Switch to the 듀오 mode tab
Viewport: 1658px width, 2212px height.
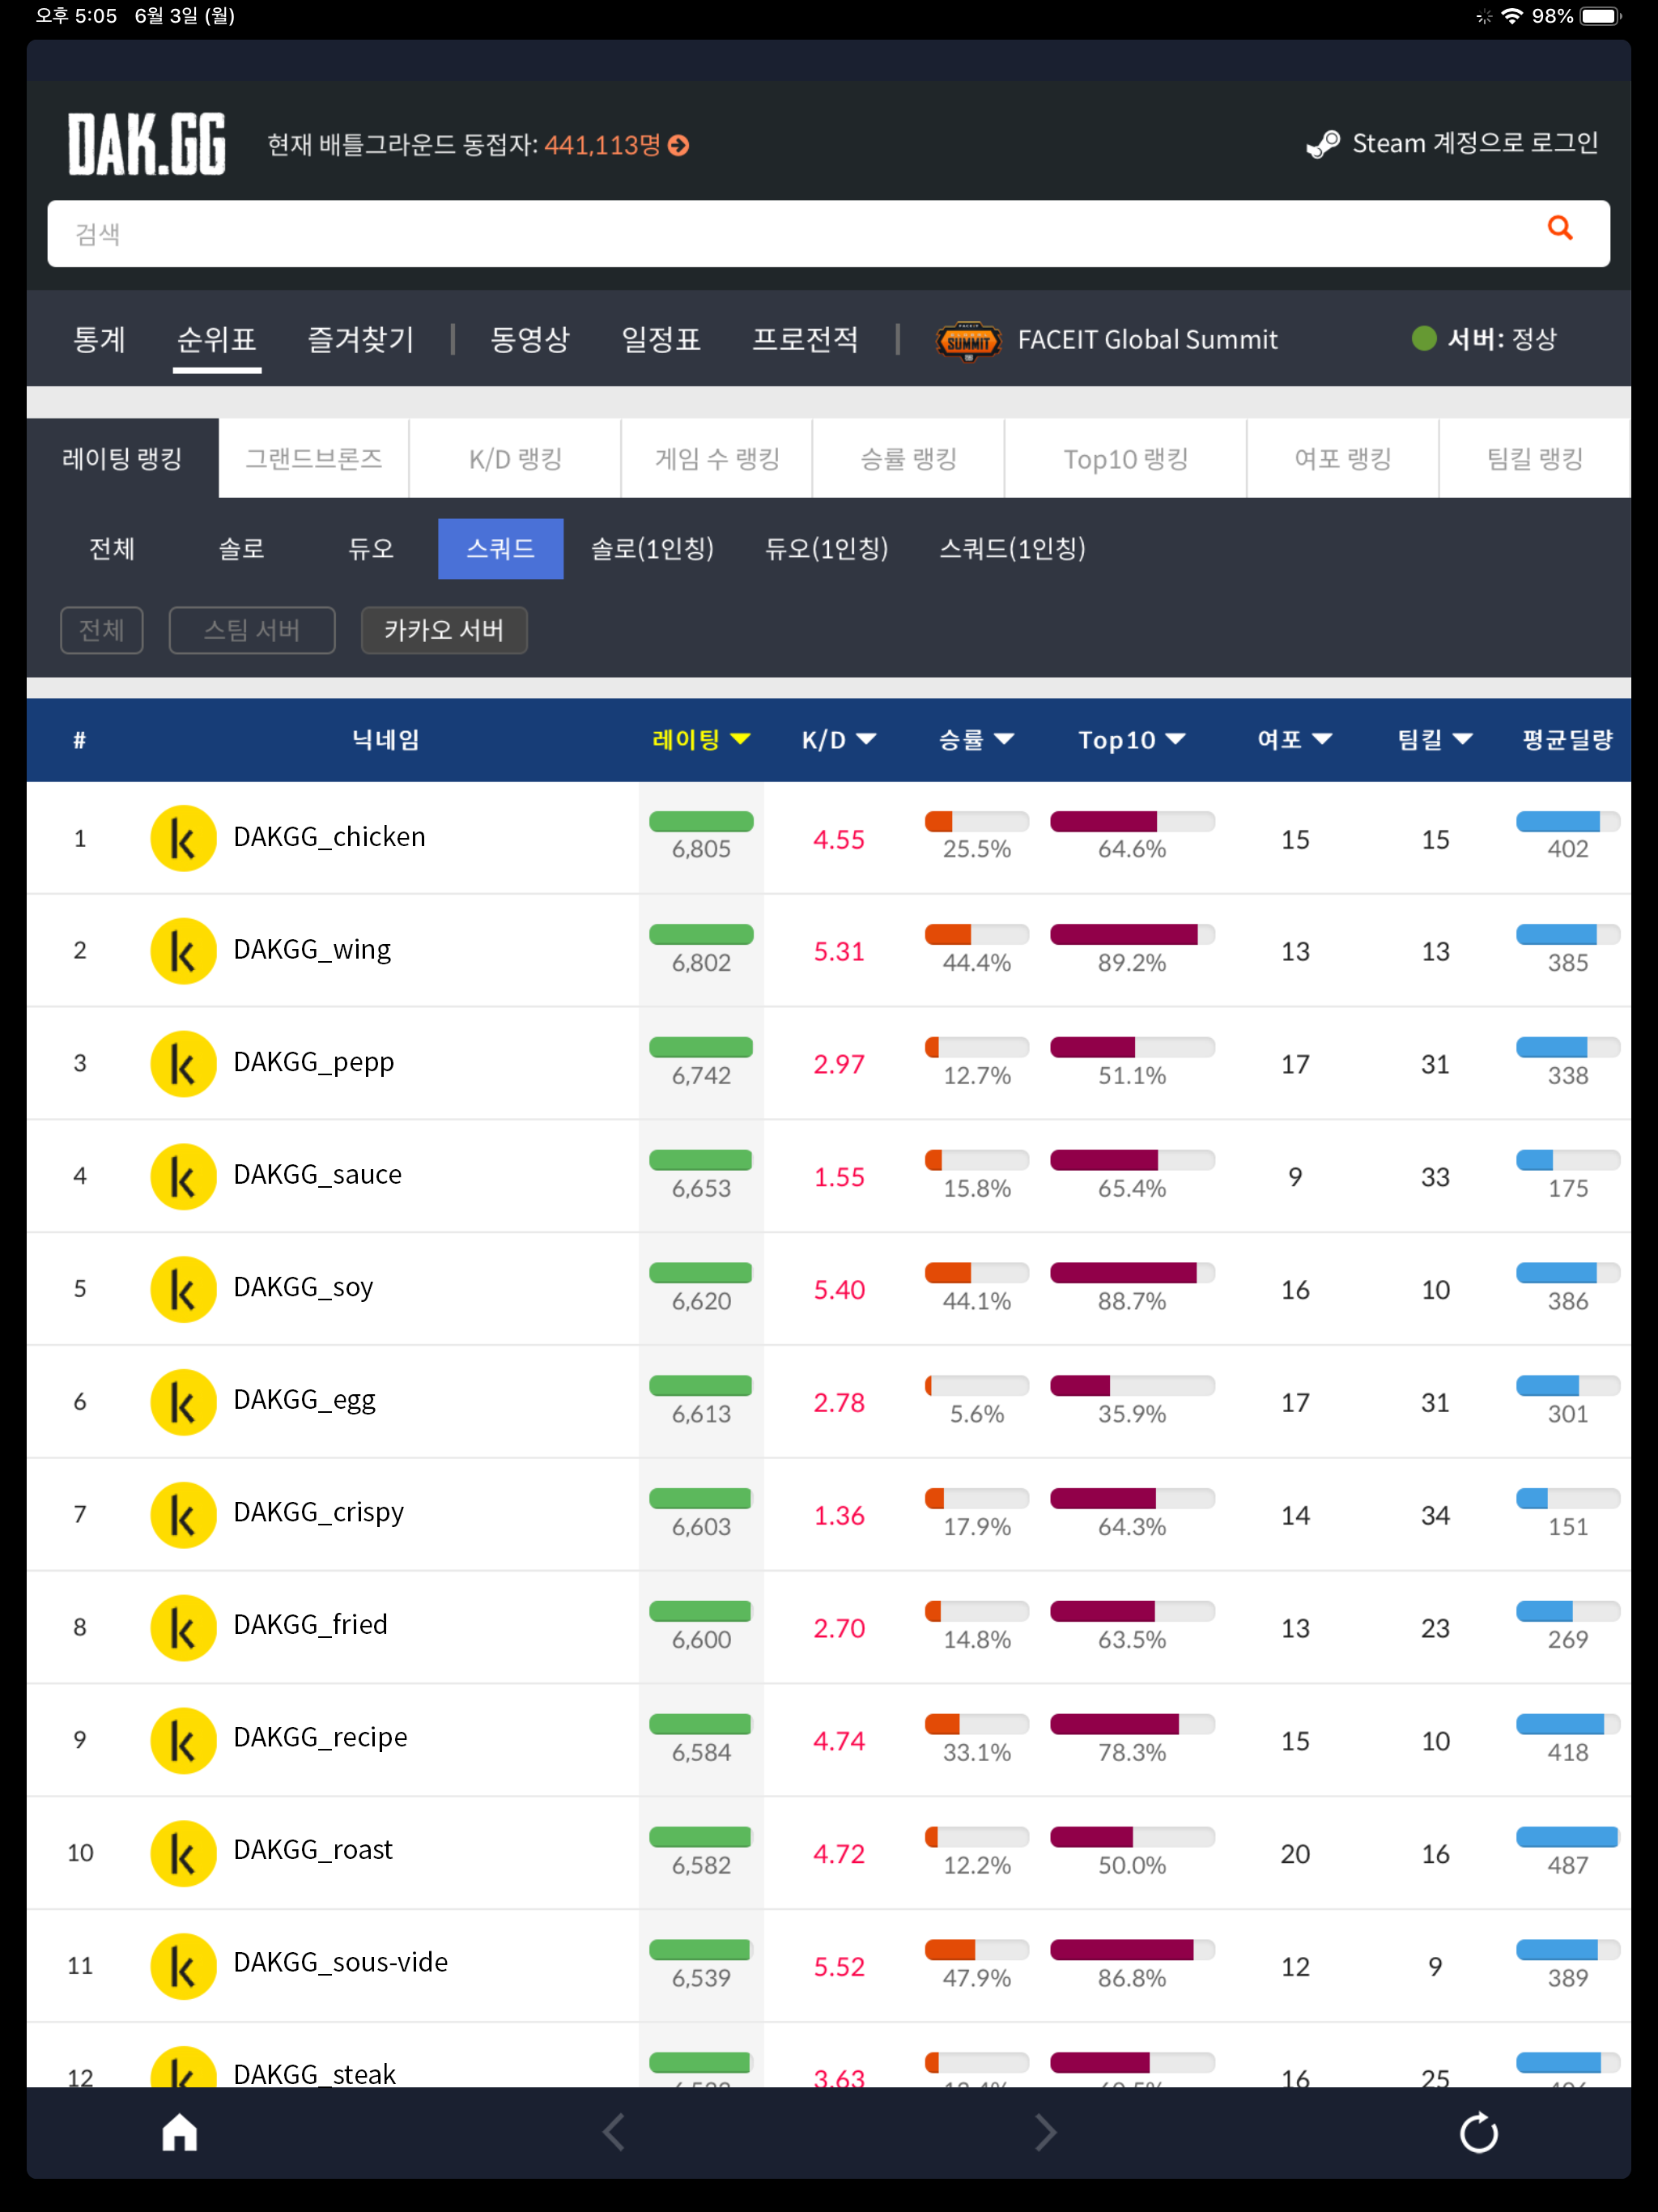click(370, 549)
